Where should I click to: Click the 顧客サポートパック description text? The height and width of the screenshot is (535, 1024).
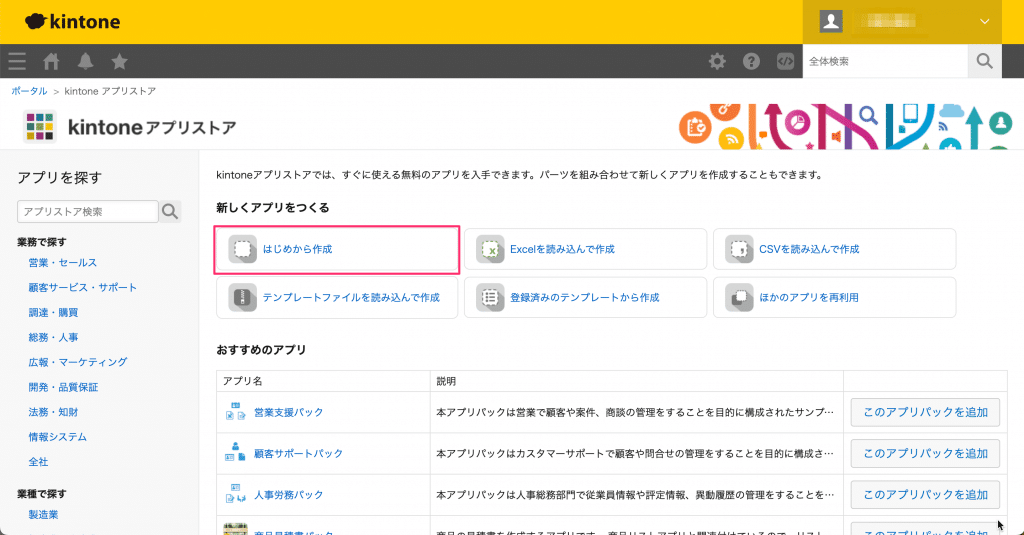[x=635, y=453]
